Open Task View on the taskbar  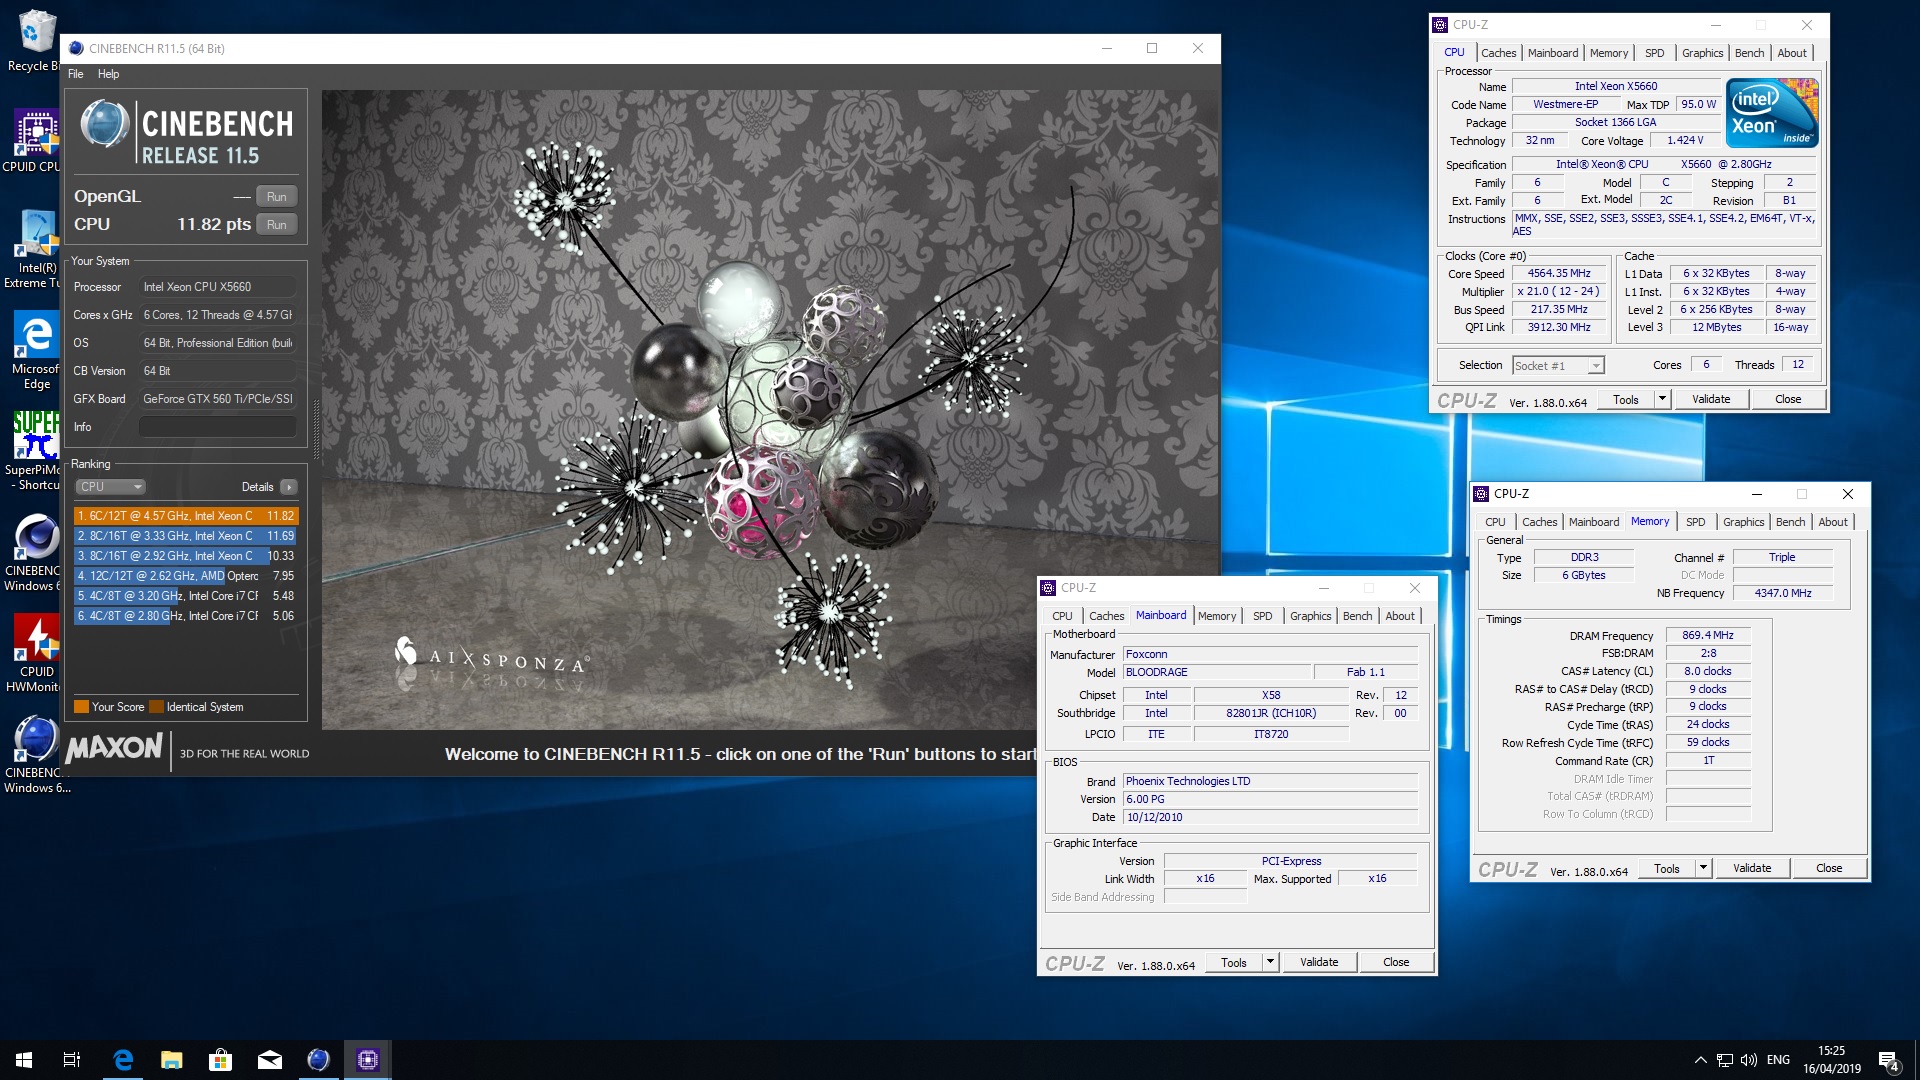(x=72, y=1060)
